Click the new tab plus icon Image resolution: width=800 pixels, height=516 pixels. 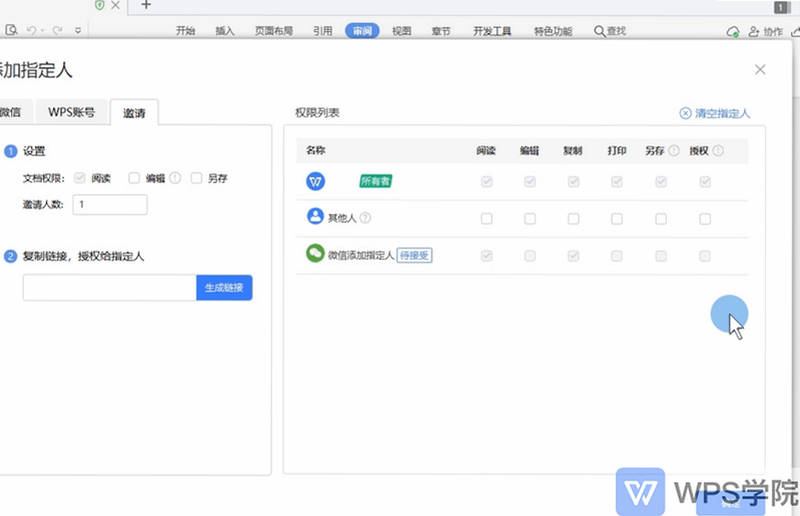(146, 5)
